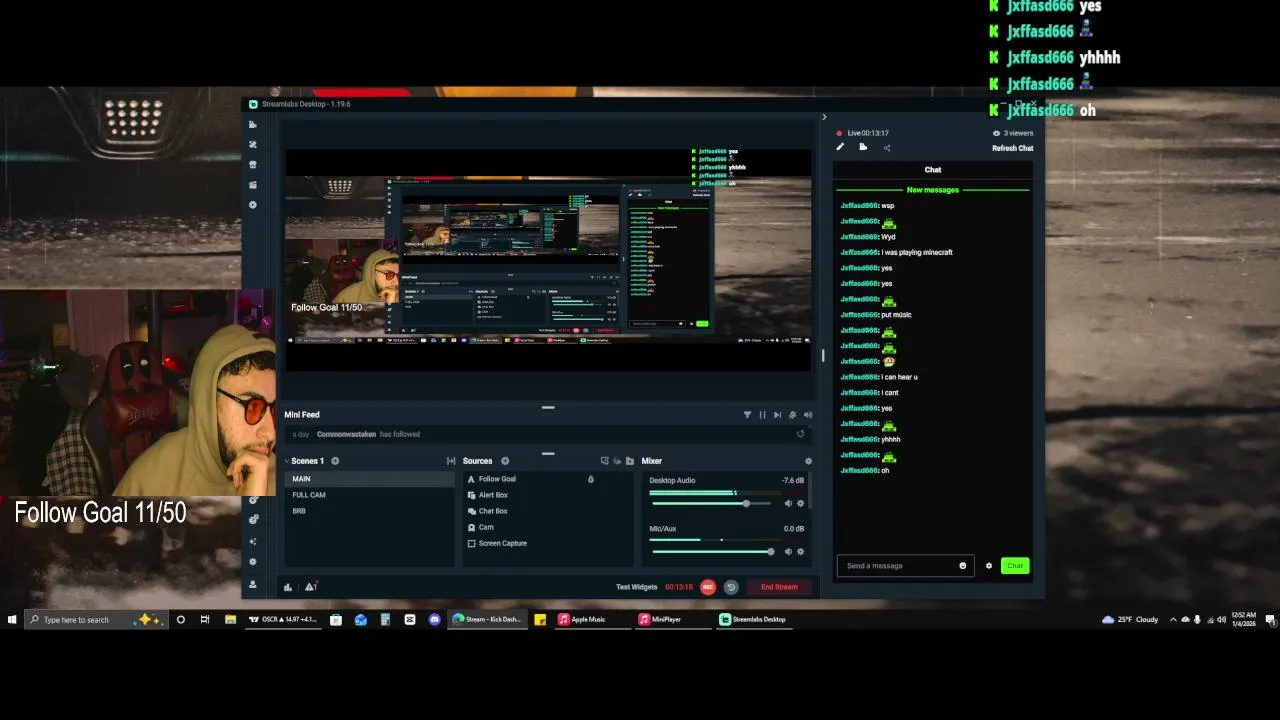Start recording with REC button
This screenshot has width=1280, height=720.
click(x=708, y=587)
